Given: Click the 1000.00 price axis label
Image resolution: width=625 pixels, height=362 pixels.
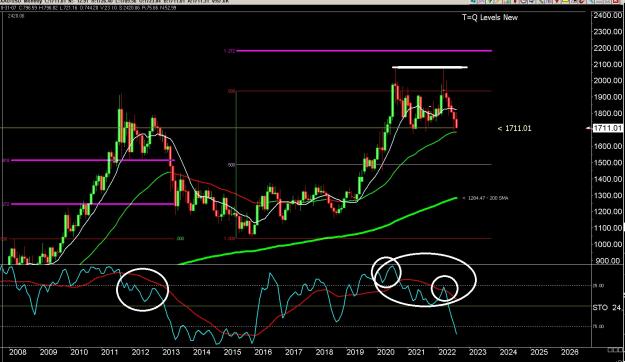Looking at the screenshot, I should pos(607,244).
